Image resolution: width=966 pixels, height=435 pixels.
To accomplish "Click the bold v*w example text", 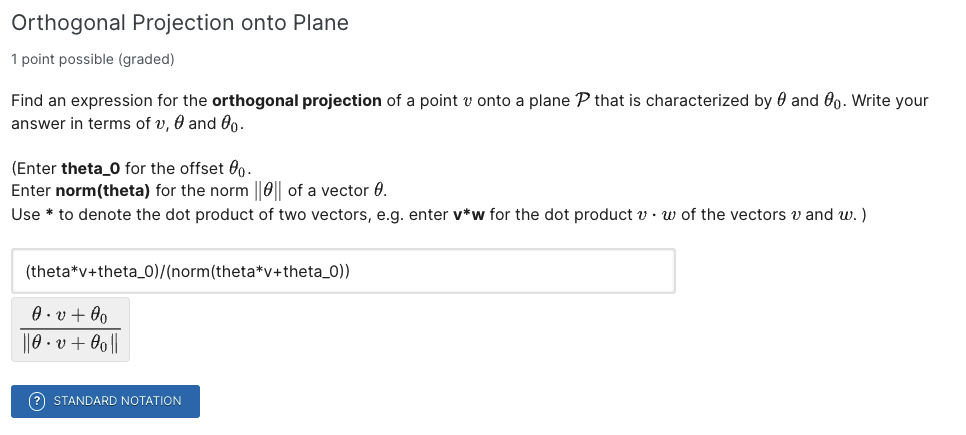I will pyautogui.click(x=468, y=215).
